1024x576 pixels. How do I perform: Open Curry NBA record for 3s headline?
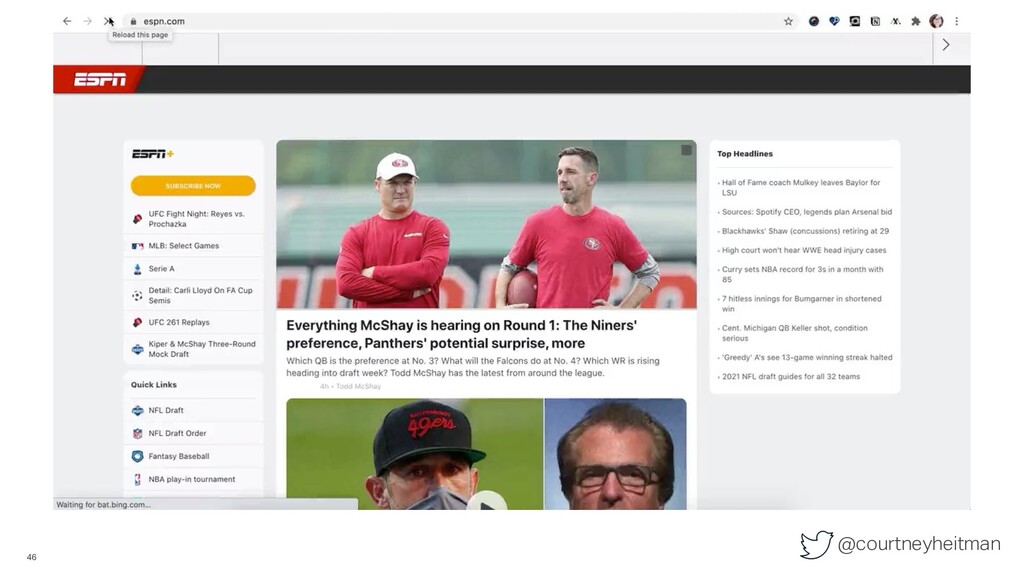(x=802, y=274)
